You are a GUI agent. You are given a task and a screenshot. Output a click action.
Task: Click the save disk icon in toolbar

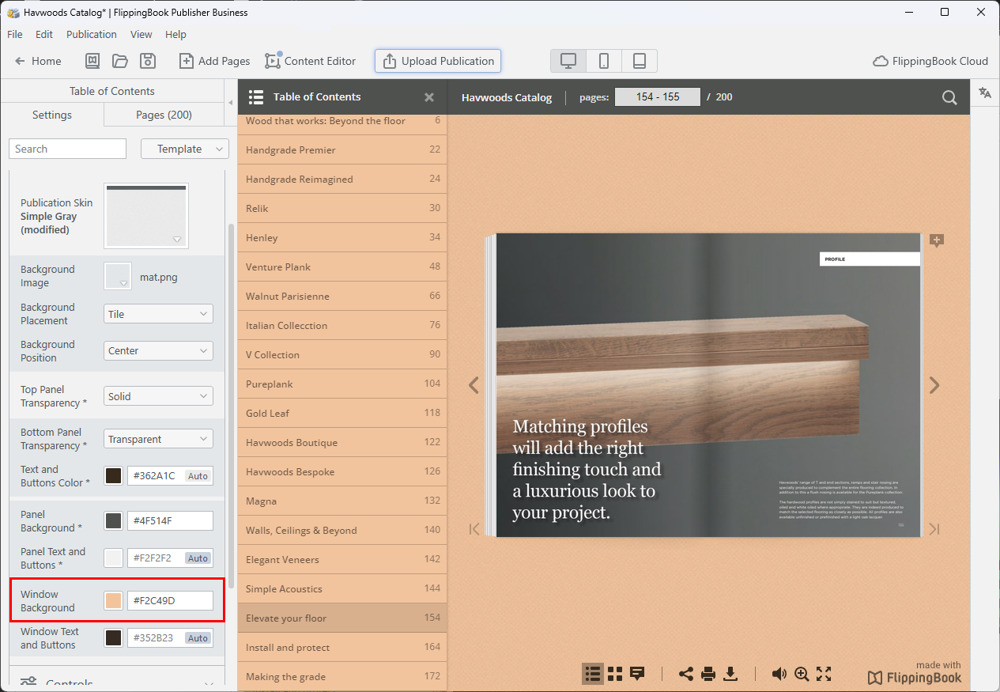click(148, 61)
